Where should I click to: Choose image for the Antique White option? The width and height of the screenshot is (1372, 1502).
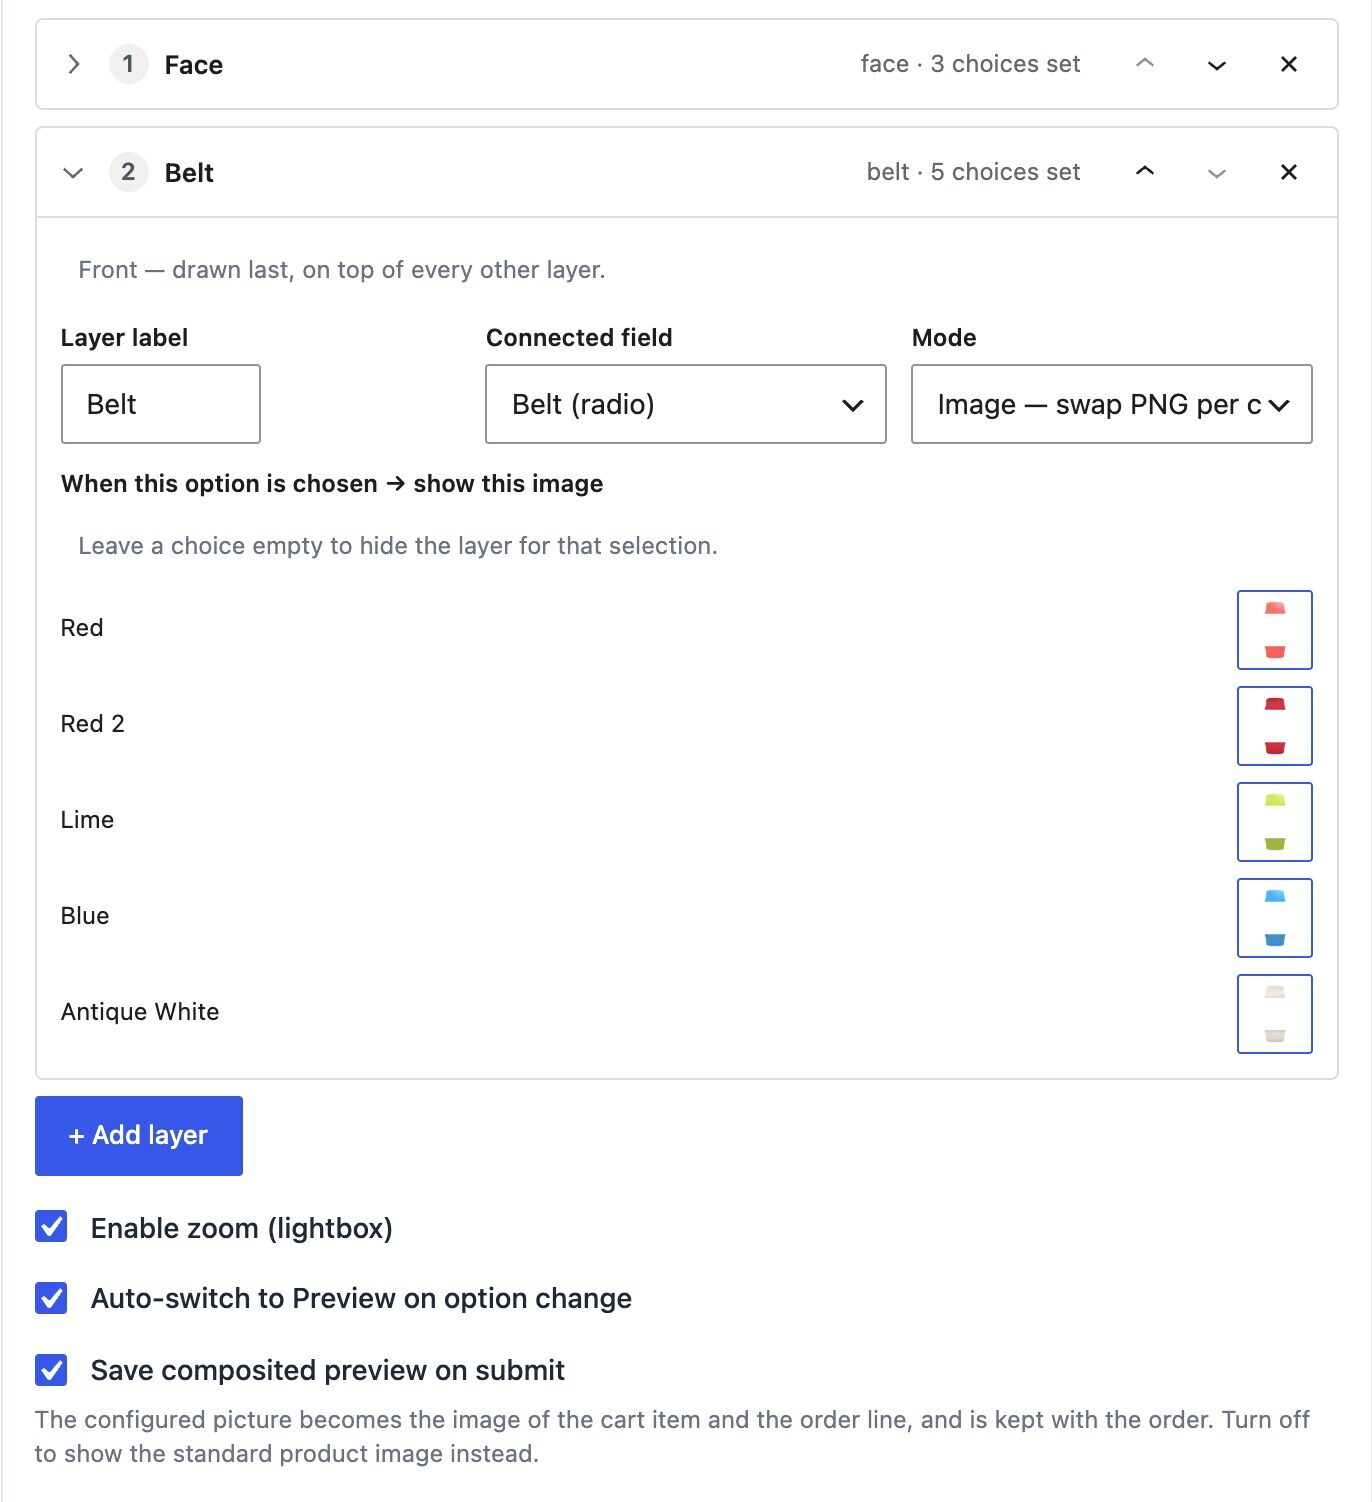tap(1275, 1014)
